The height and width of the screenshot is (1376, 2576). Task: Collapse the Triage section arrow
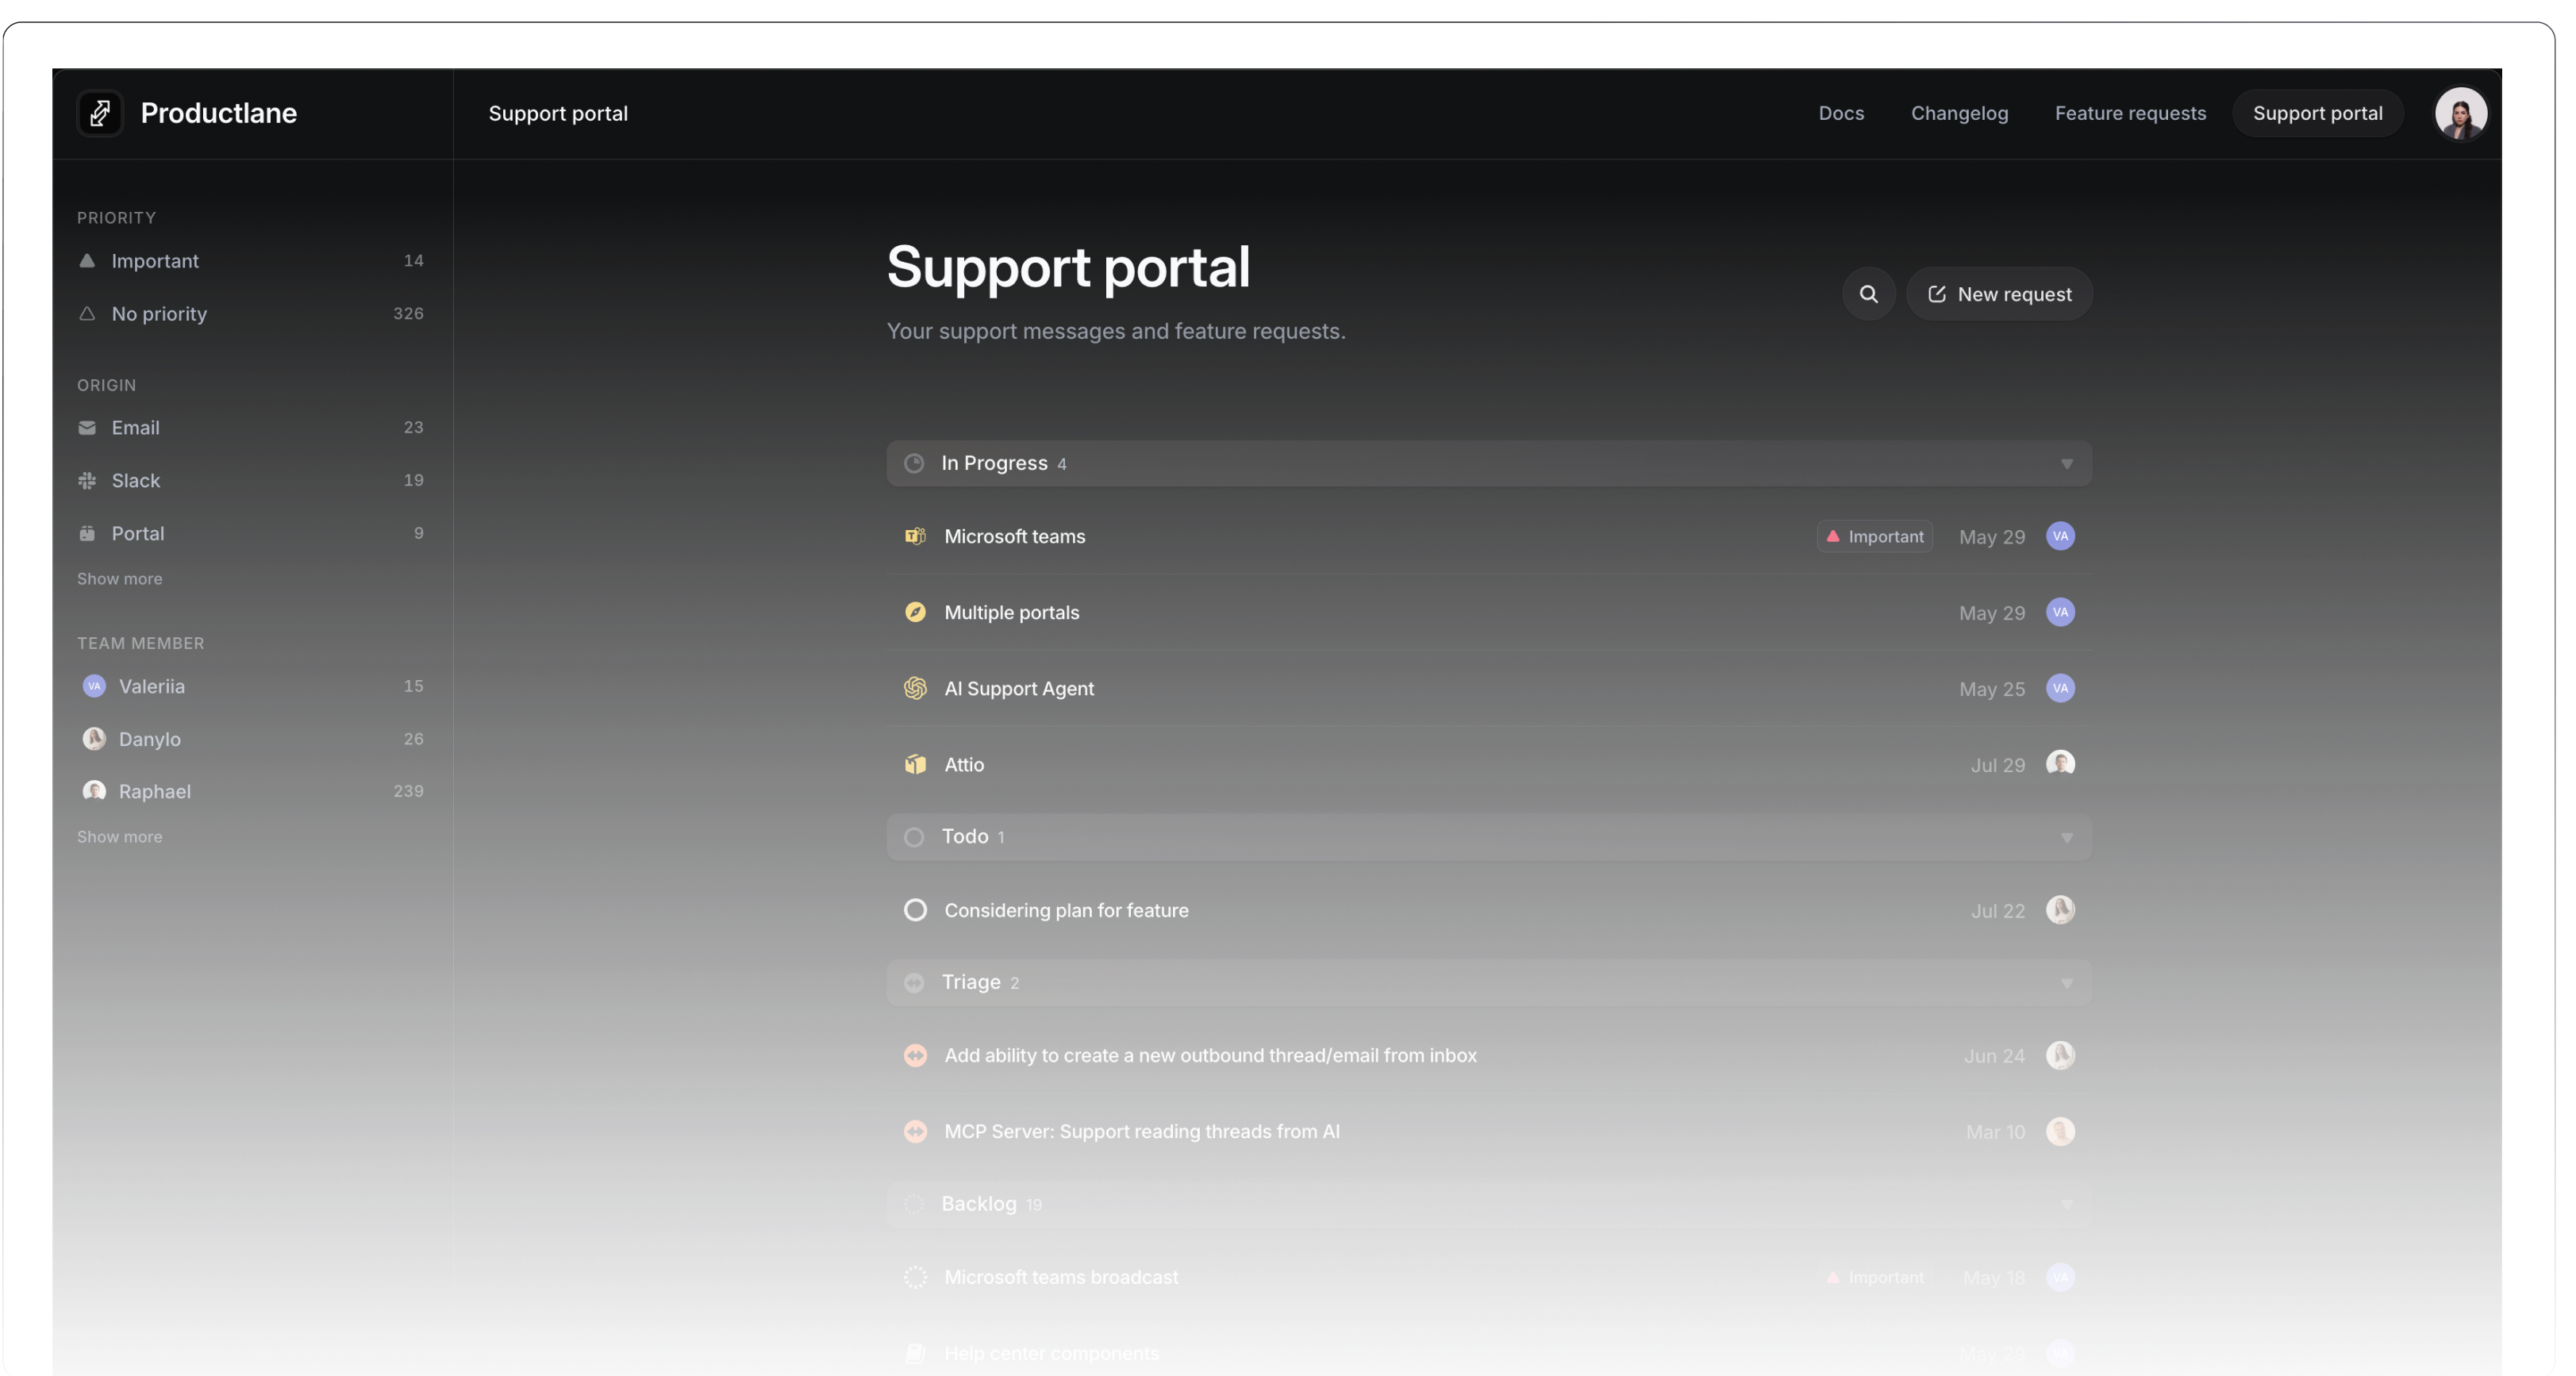(x=2066, y=983)
